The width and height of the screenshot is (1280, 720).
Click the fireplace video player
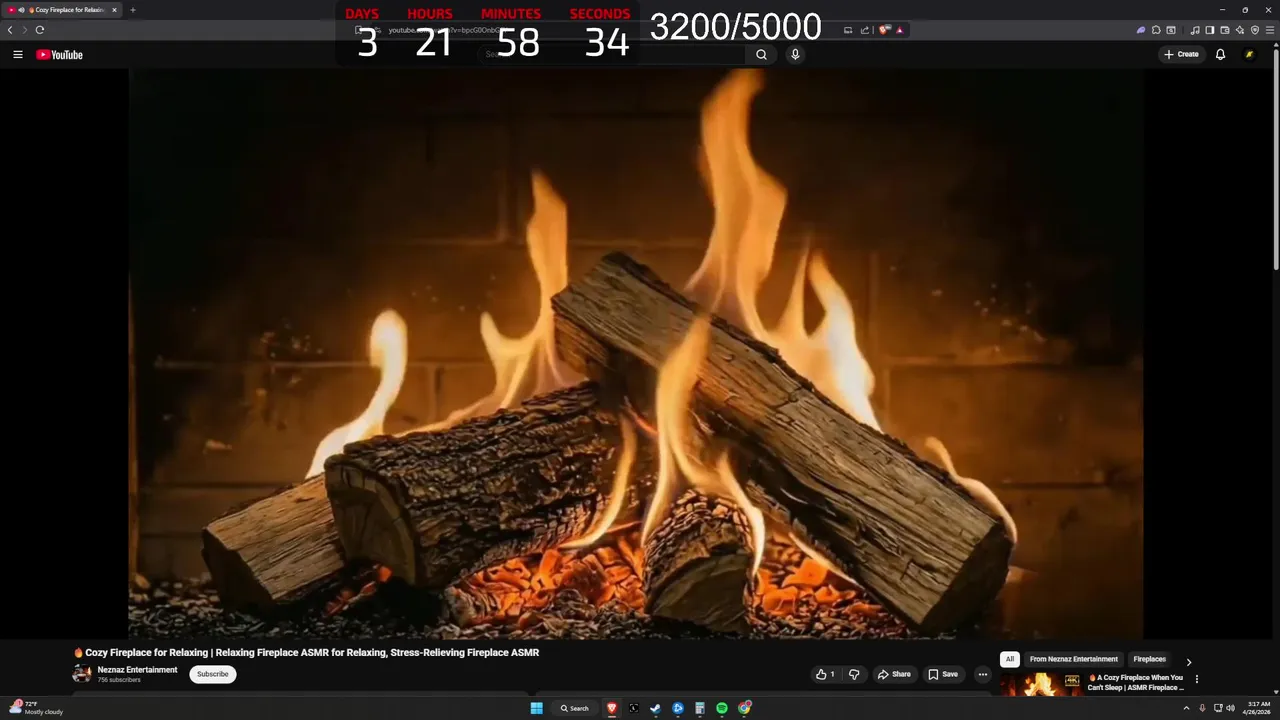pos(636,353)
